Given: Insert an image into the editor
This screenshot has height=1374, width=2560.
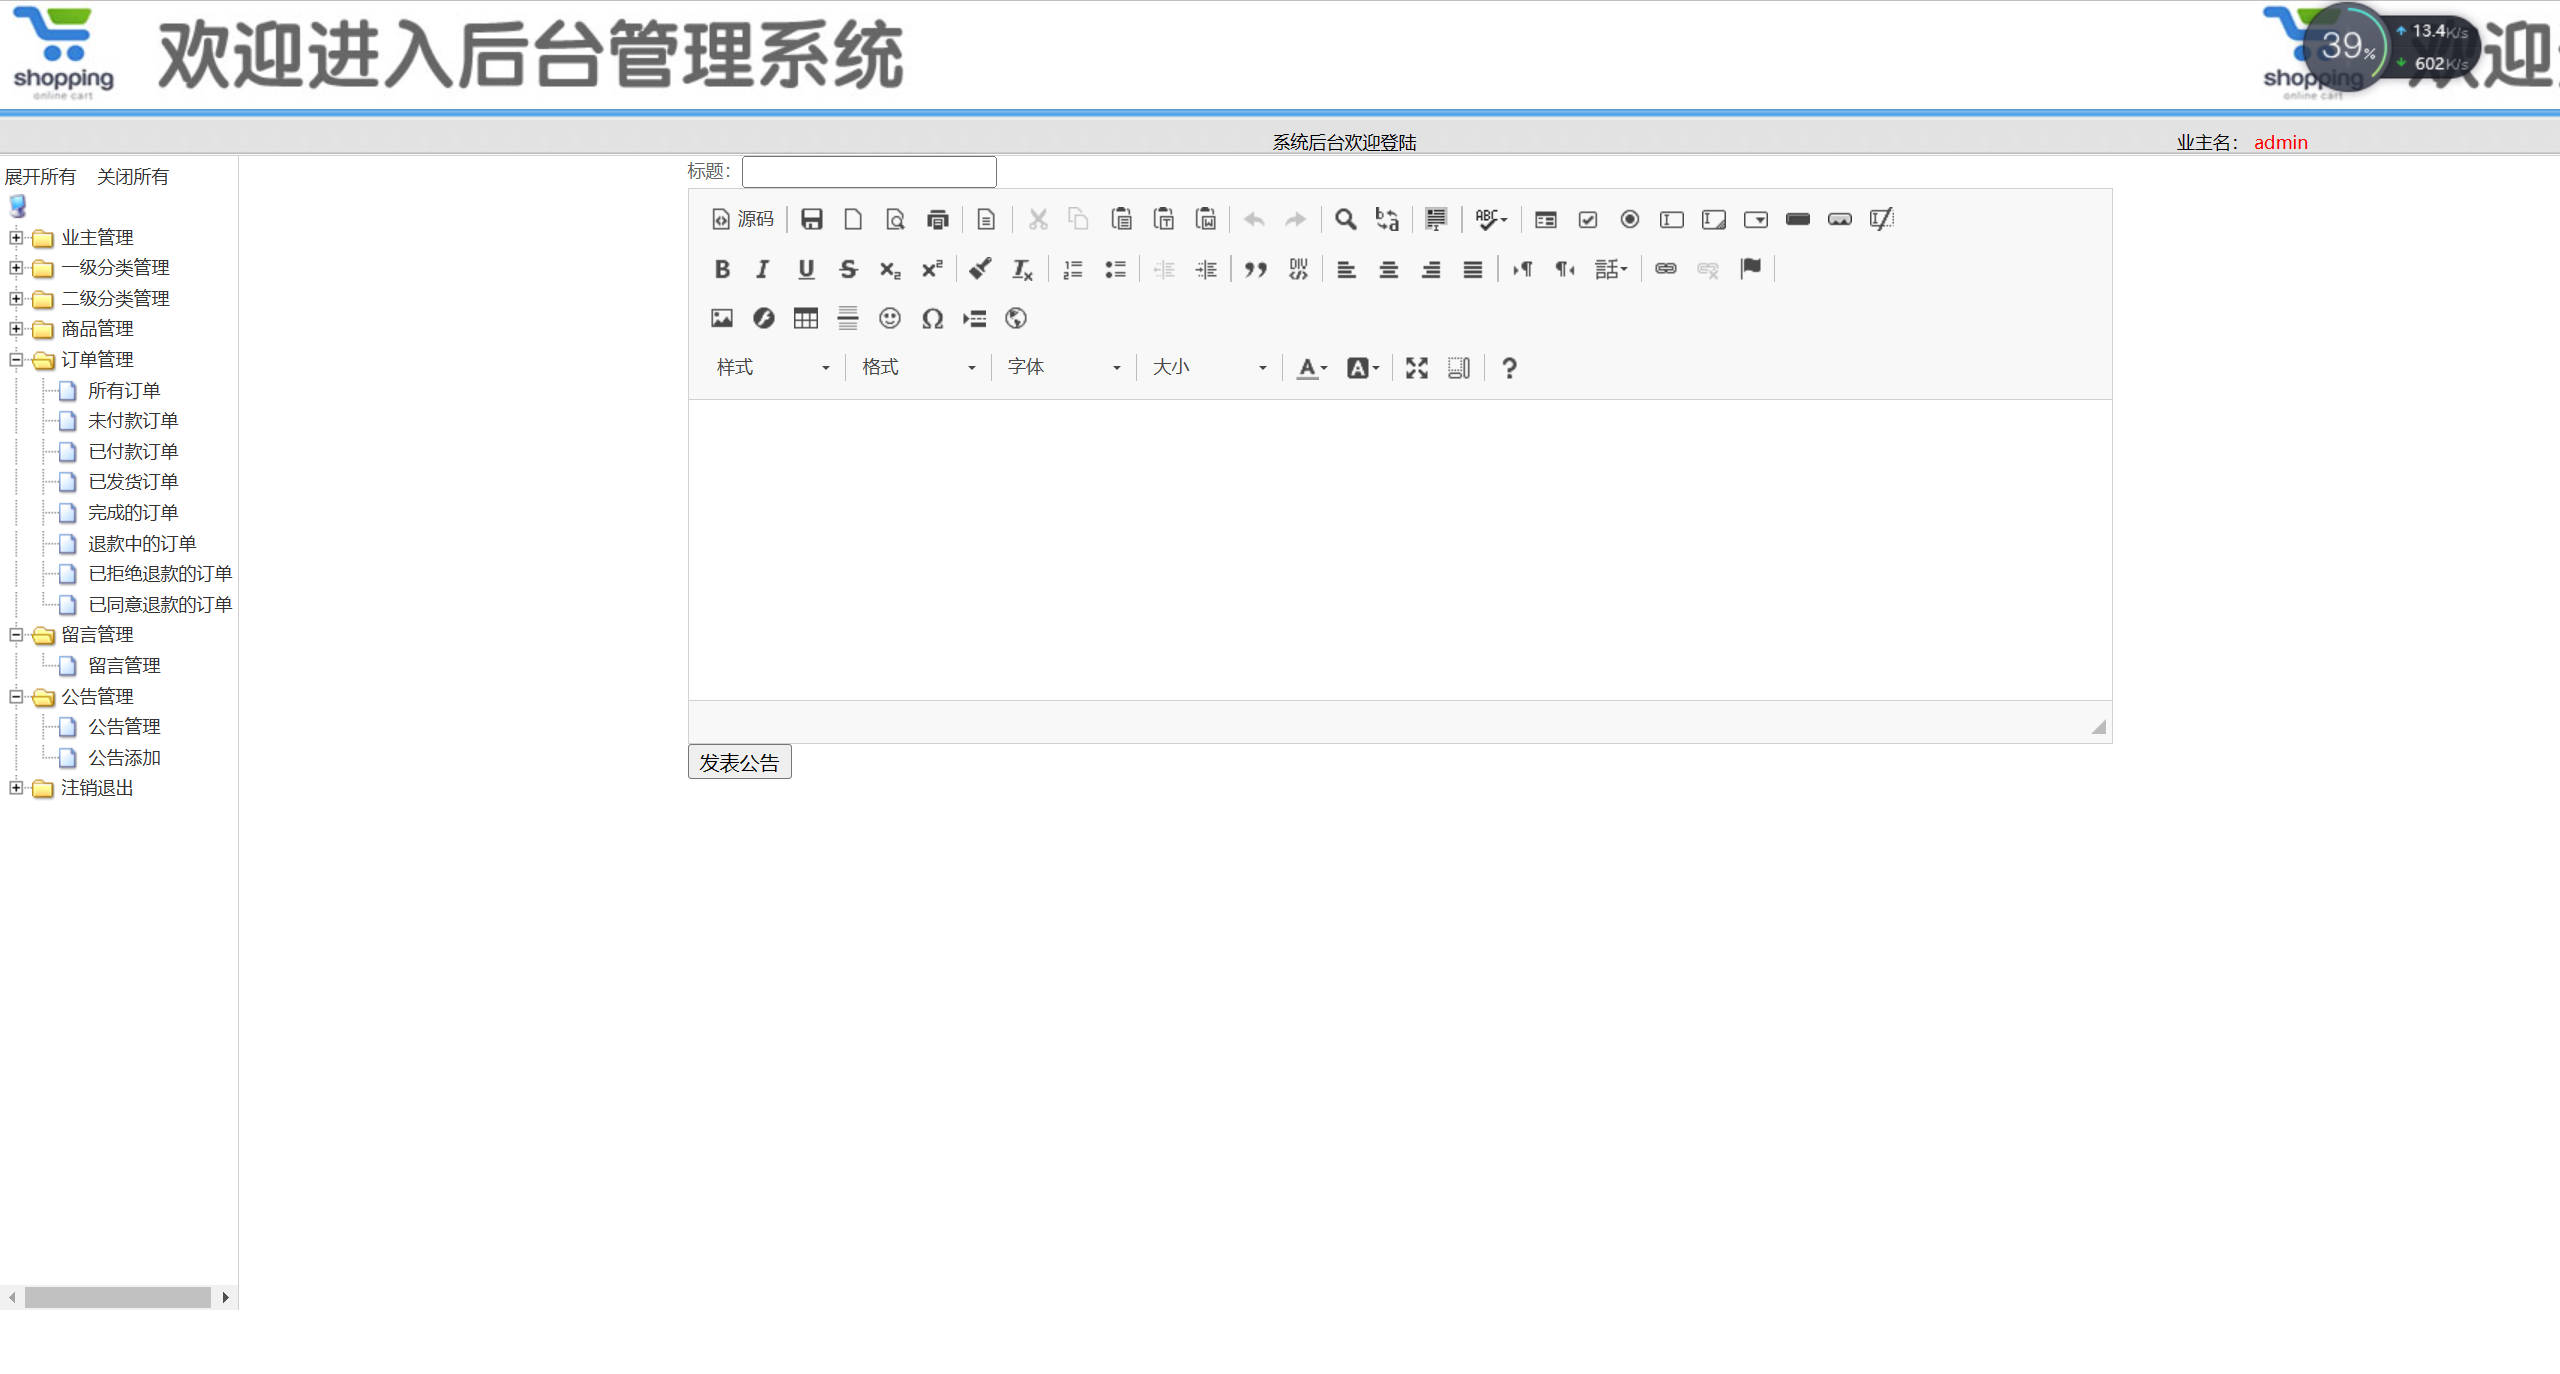Looking at the screenshot, I should pyautogui.click(x=722, y=318).
